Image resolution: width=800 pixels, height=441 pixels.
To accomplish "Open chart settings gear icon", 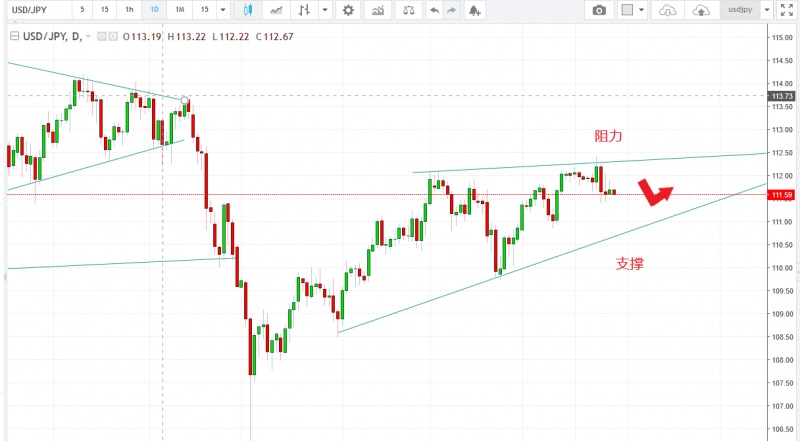I will click(348, 10).
